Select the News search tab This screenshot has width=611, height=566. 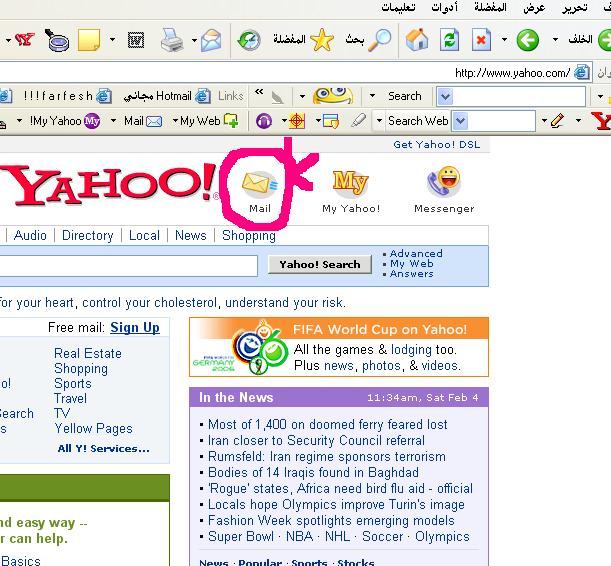191,235
